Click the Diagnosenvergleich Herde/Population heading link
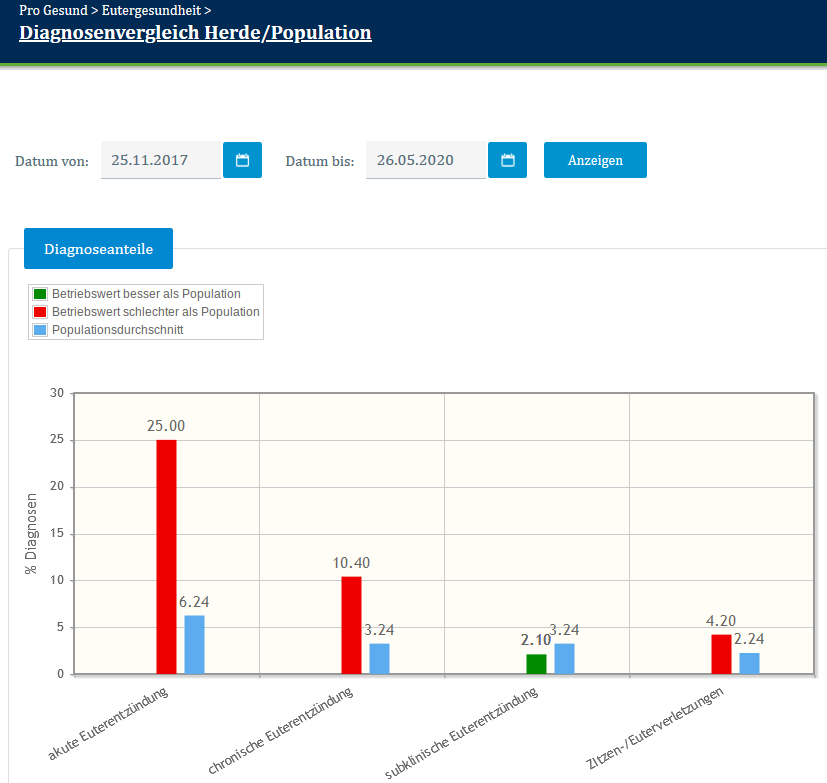 point(195,33)
